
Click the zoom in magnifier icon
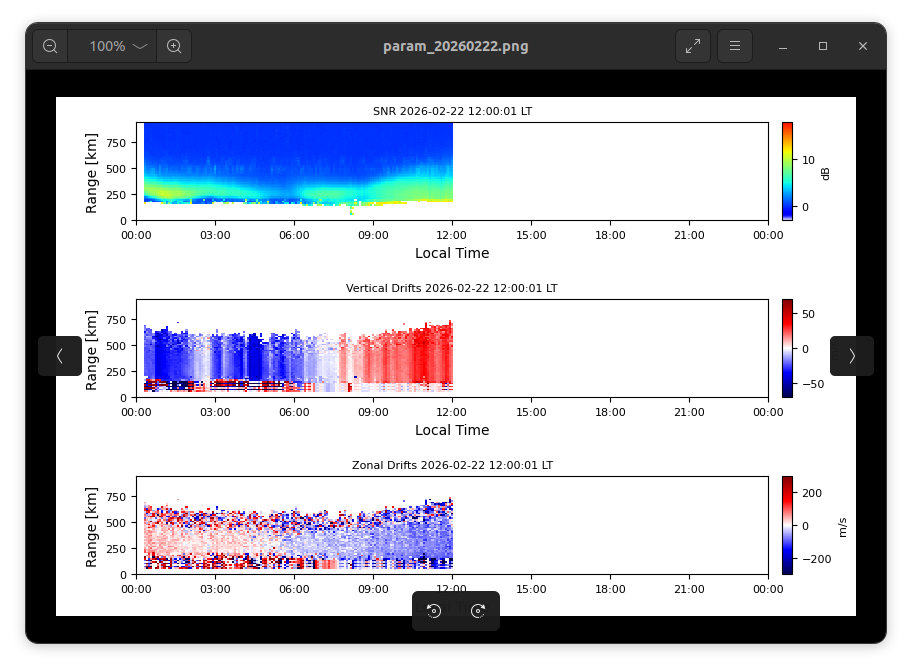point(174,46)
